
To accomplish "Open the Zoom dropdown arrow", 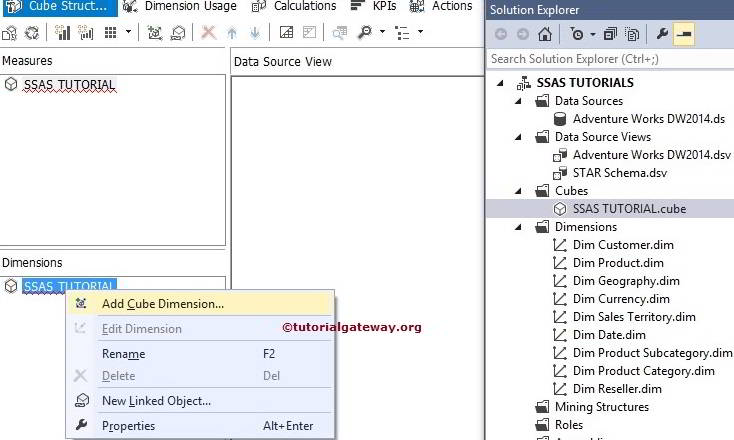I will click(382, 32).
